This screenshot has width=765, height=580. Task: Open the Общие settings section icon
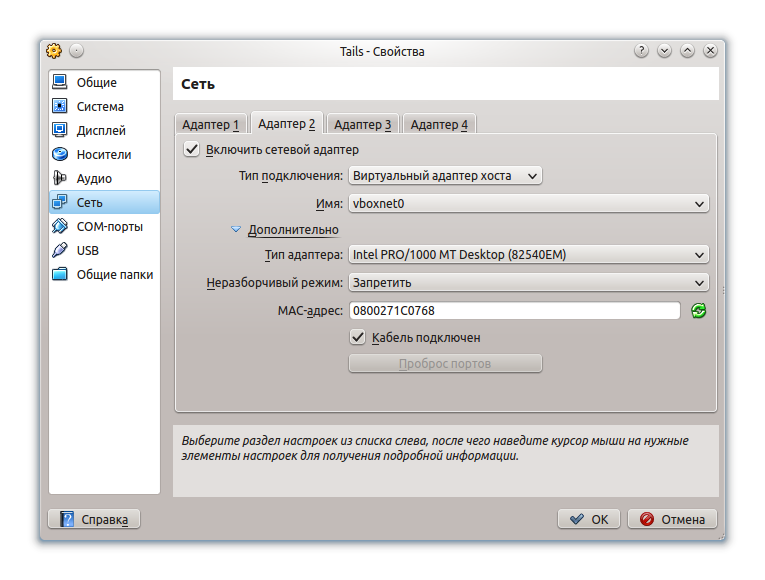click(x=60, y=82)
